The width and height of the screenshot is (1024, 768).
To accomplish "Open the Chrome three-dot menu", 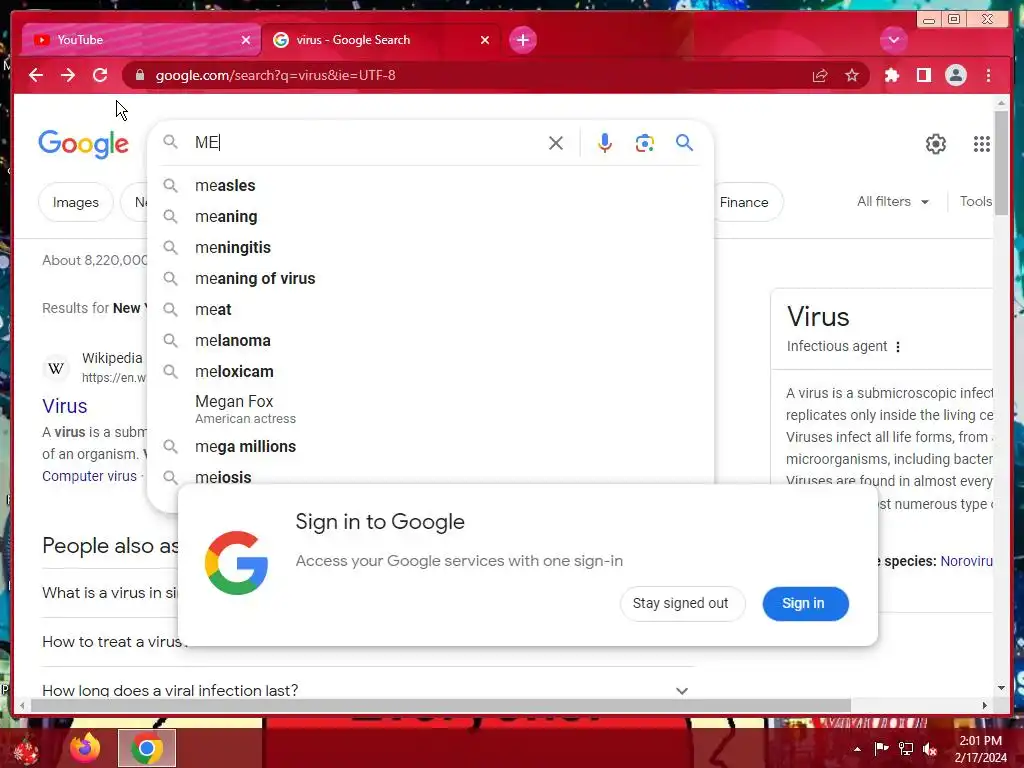I will tap(988, 76).
